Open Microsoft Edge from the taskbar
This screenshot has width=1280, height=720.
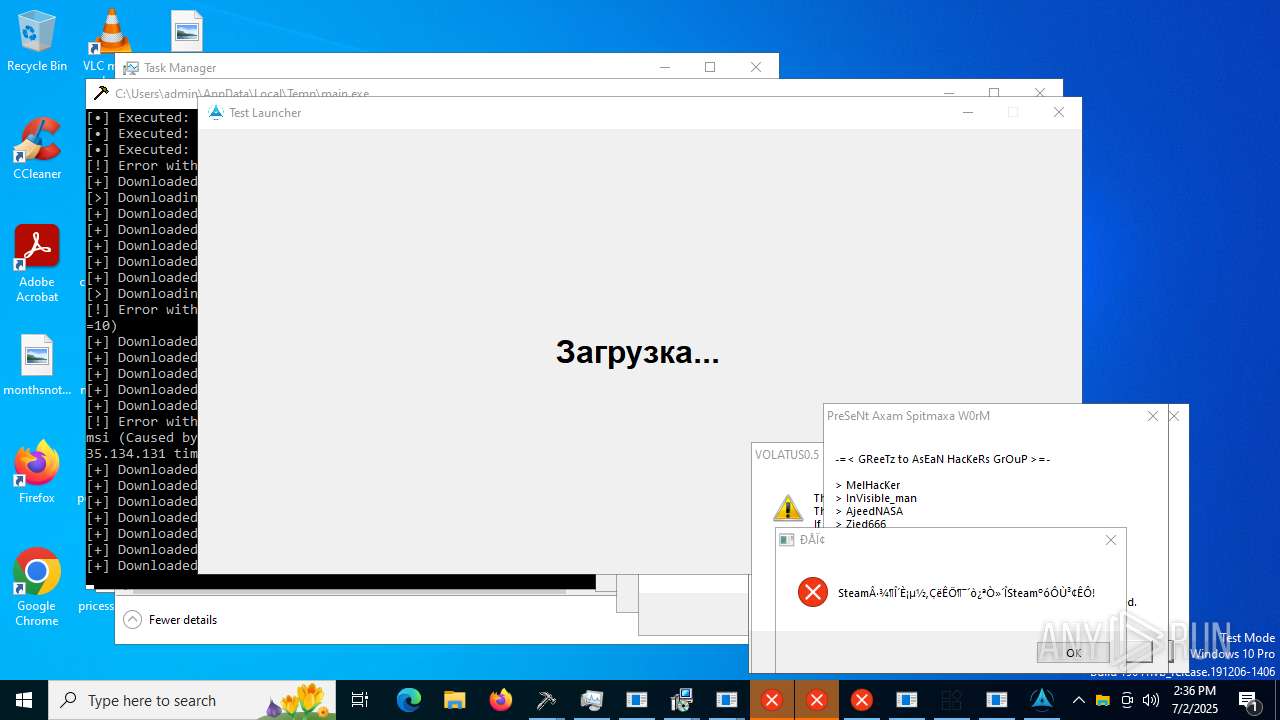pyautogui.click(x=408, y=700)
